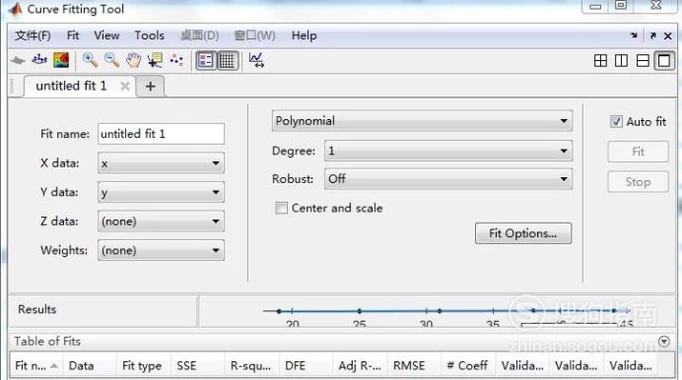Click the Exclude Outliers points icon
The width and height of the screenshot is (682, 380).
click(176, 60)
